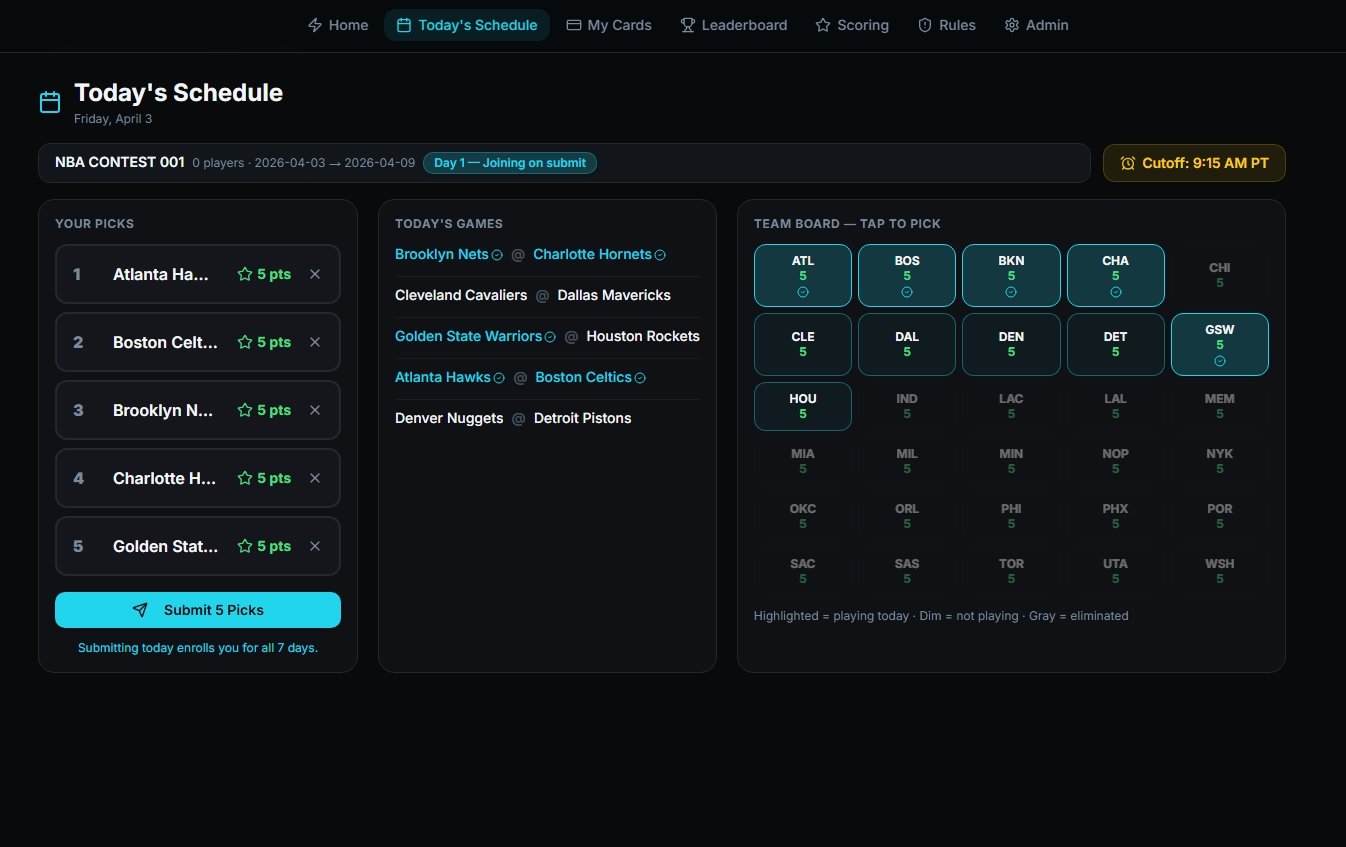Open the Leaderboard tab

coord(733,25)
